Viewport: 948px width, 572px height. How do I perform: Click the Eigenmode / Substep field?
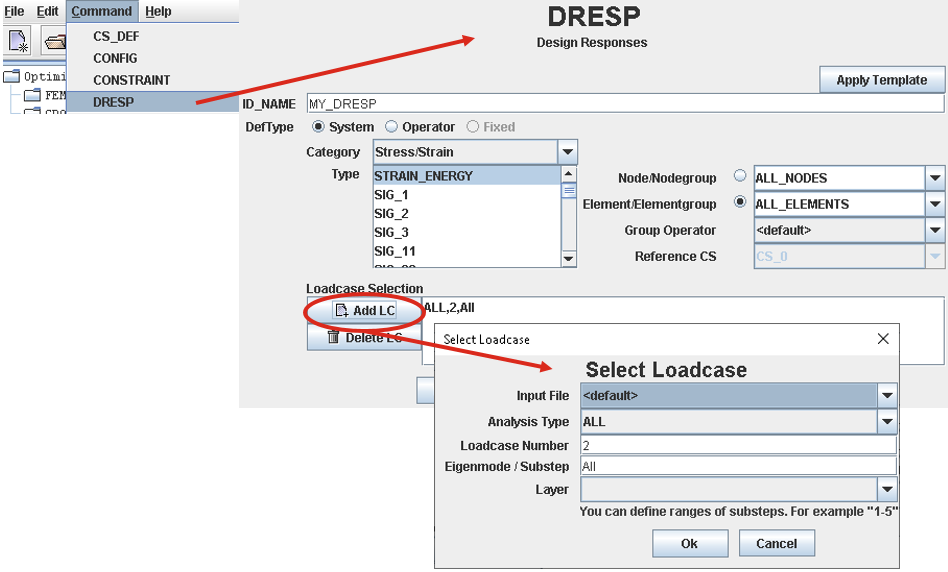[738, 466]
